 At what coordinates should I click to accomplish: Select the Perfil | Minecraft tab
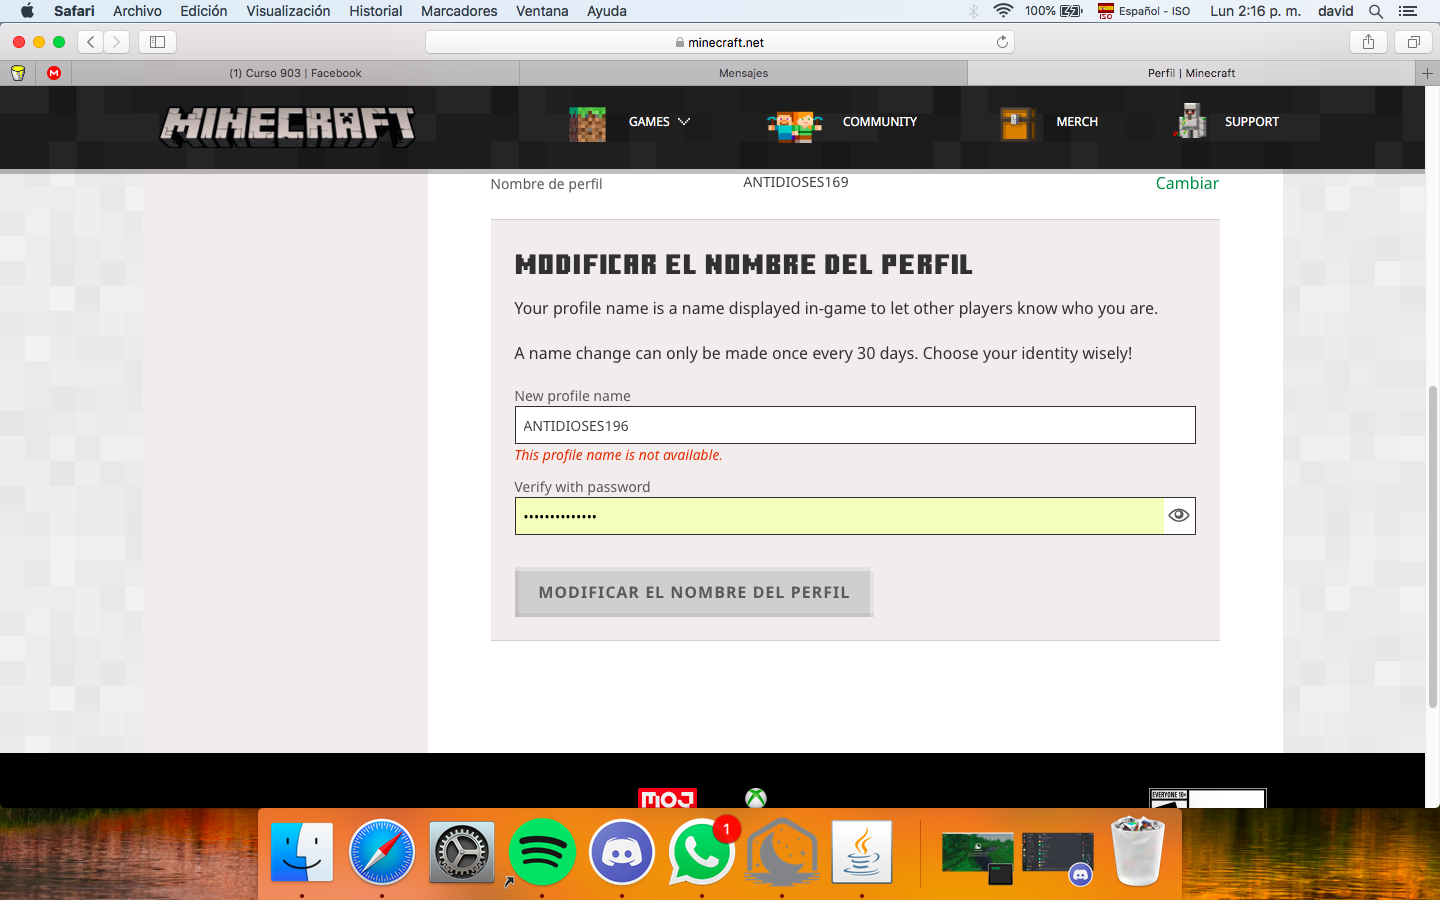coord(1191,73)
